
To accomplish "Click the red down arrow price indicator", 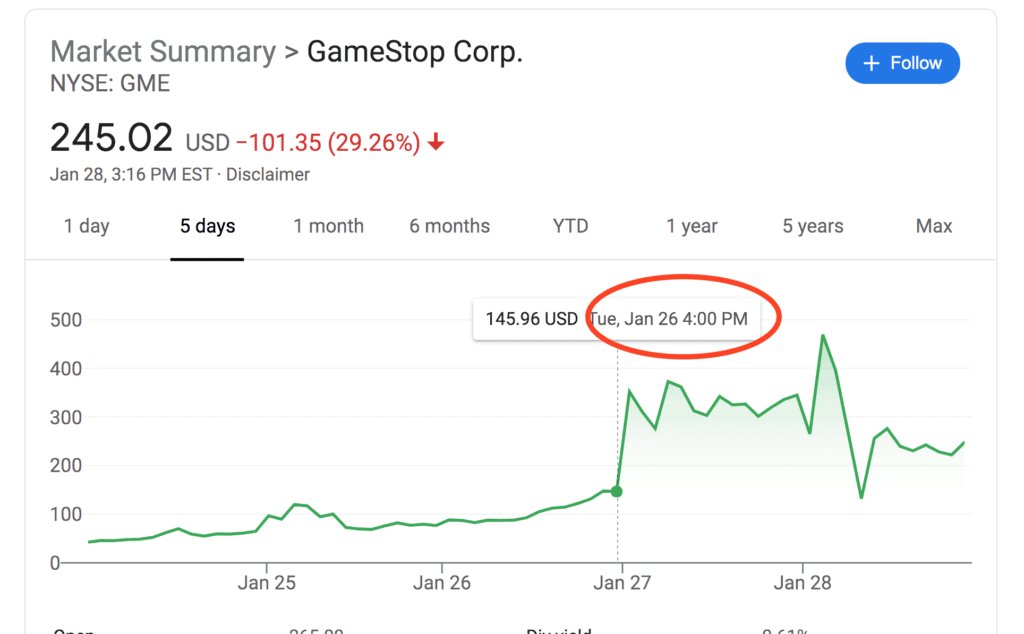I will 435,143.
